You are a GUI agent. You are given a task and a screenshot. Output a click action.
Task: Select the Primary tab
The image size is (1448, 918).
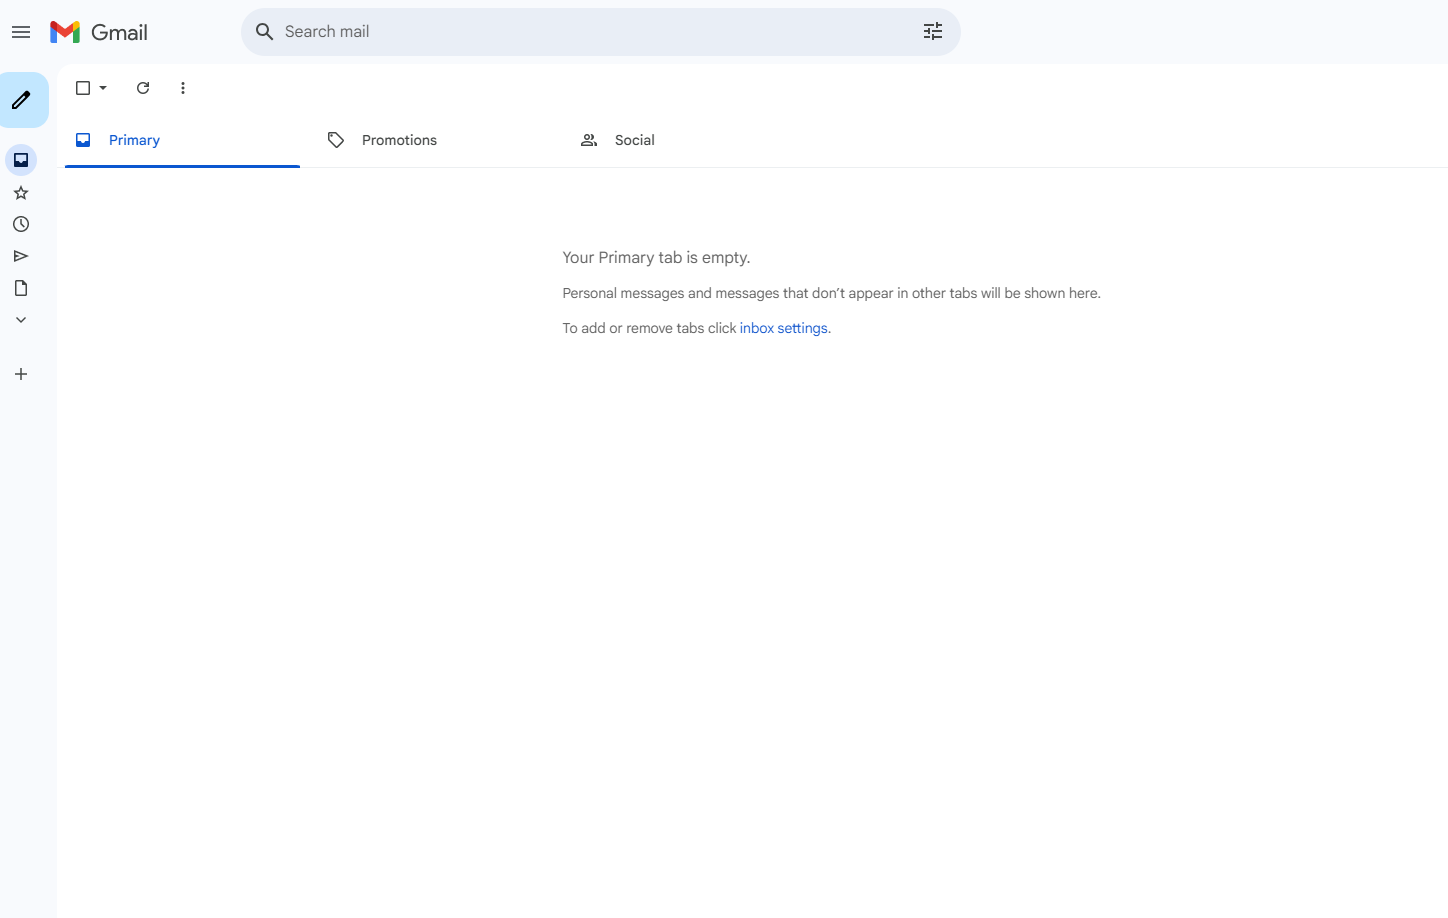click(x=134, y=140)
